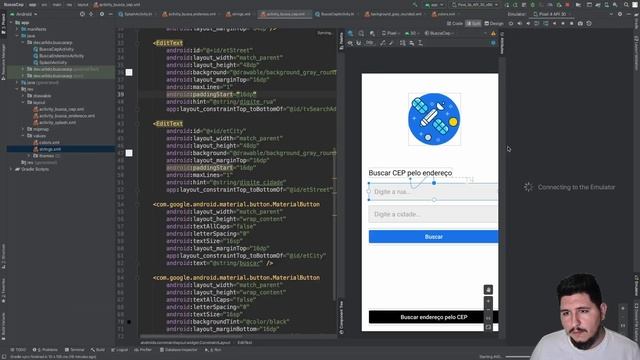640x360 pixels.
Task: Click the locate-target icon in Project panel
Action: pyautogui.click(x=82, y=14)
